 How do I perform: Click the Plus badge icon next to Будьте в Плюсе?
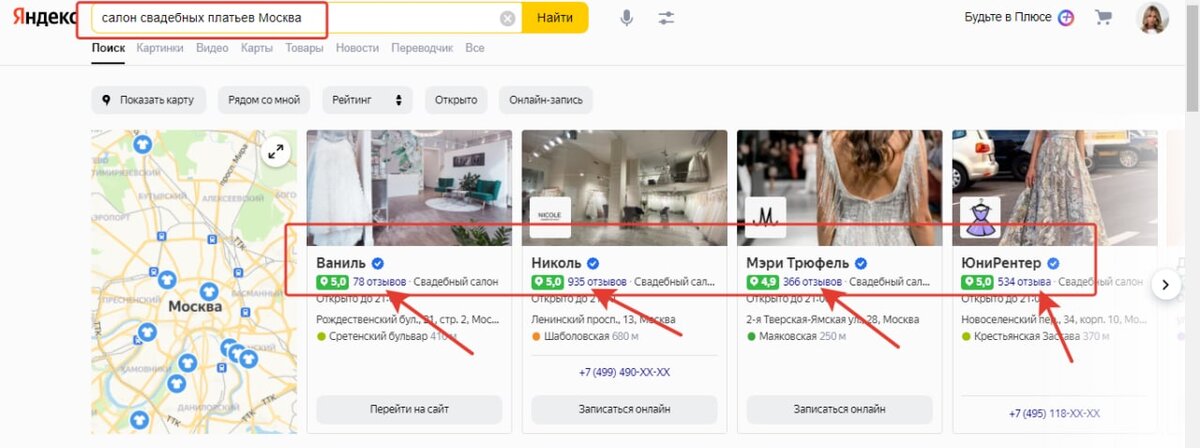point(1066,17)
